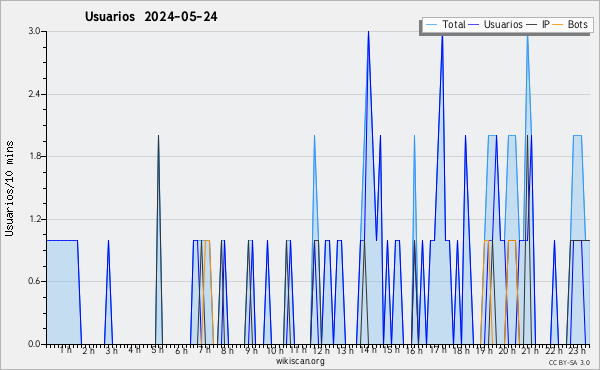Viewport: 600px width, 370px height.
Task: Click the orange Bots legend line
Action: (558, 24)
